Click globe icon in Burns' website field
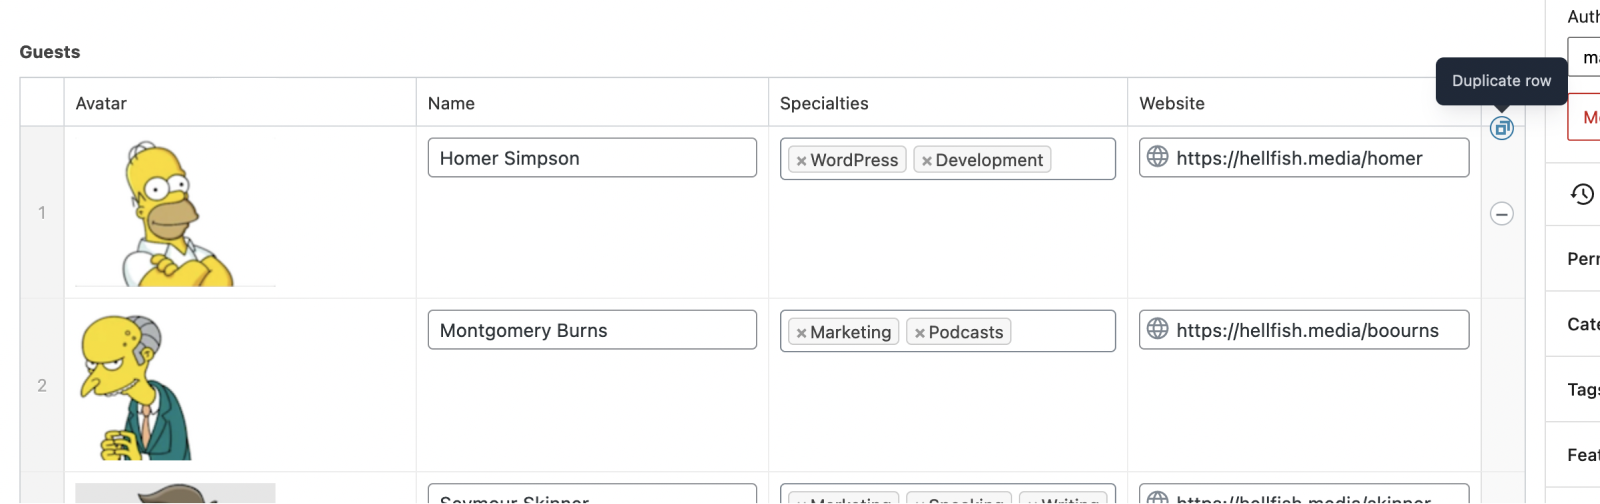Viewport: 1600px width, 504px height. (1157, 329)
